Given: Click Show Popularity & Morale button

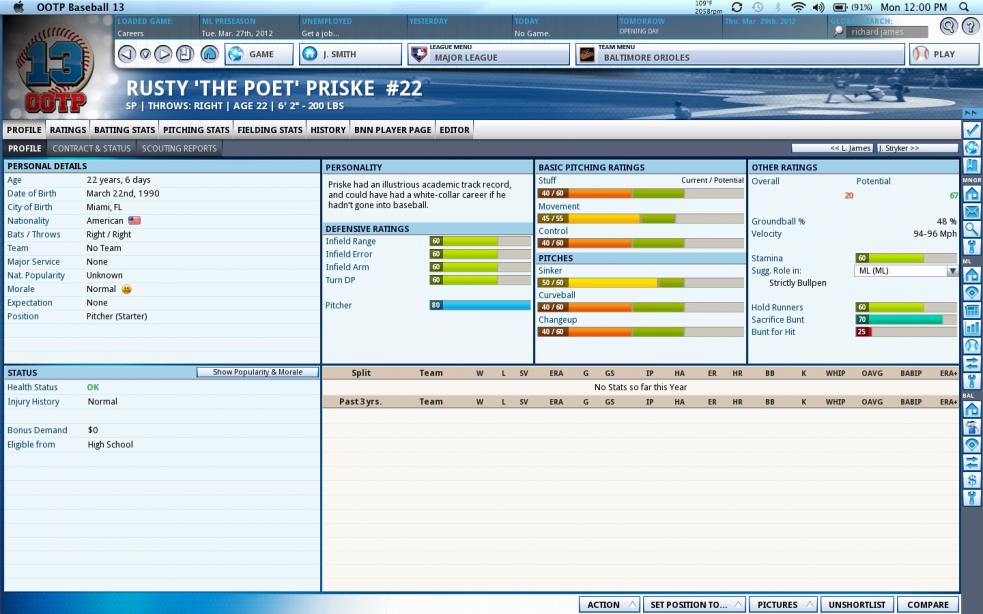Looking at the screenshot, I should (x=257, y=373).
